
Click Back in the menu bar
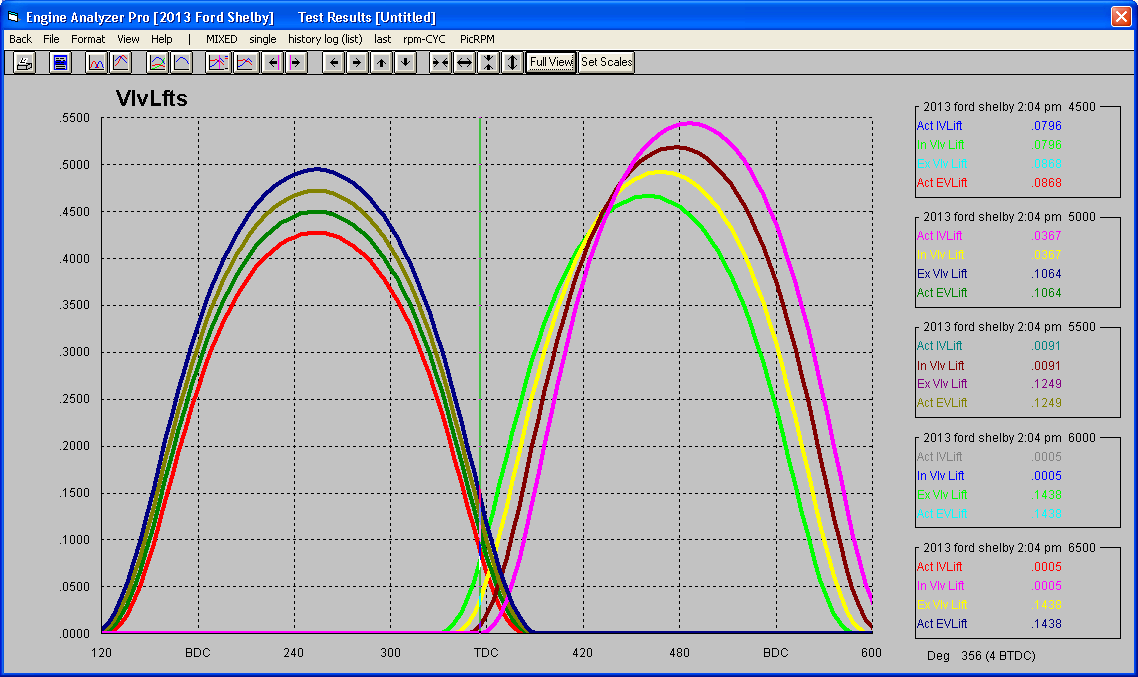(x=20, y=39)
